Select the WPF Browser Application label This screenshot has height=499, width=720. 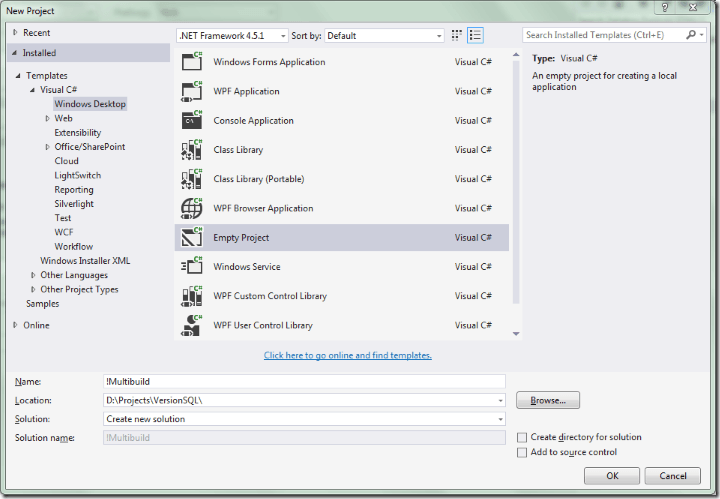pyautogui.click(x=263, y=208)
